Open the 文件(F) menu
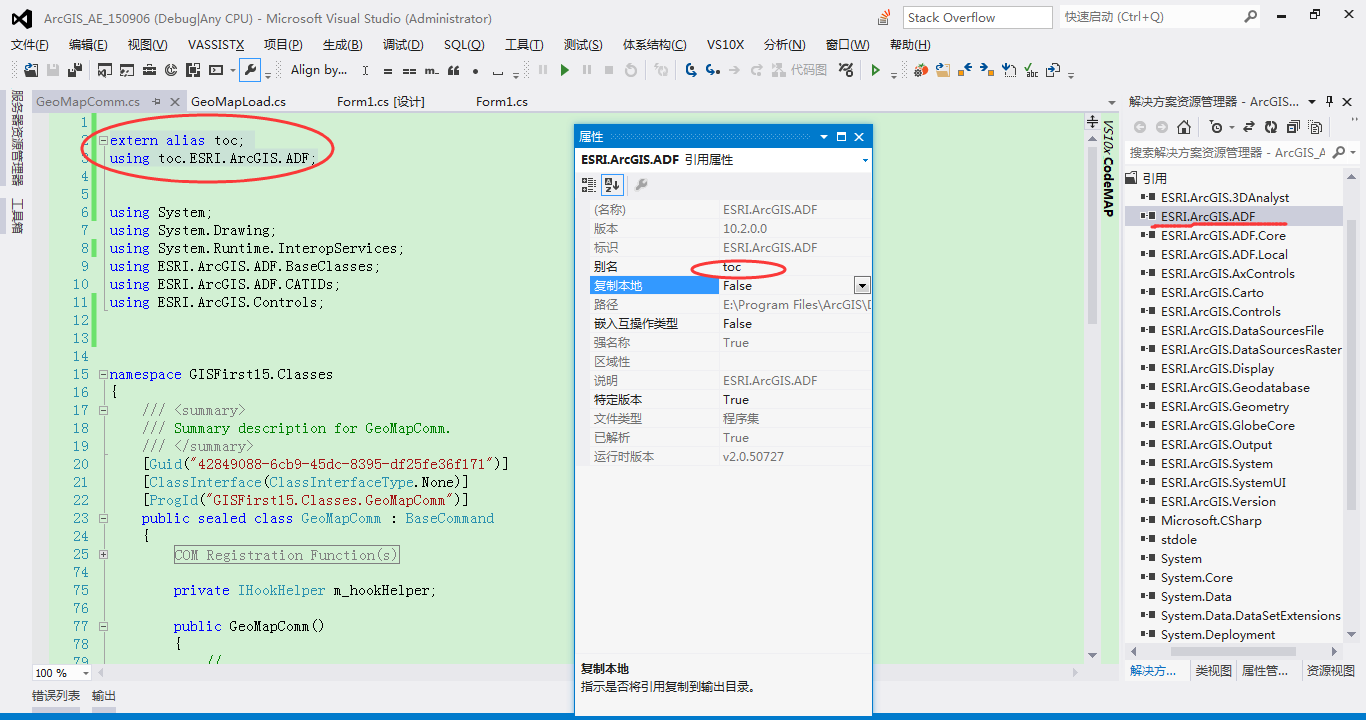Viewport: 1366px width, 720px height. (x=30, y=45)
